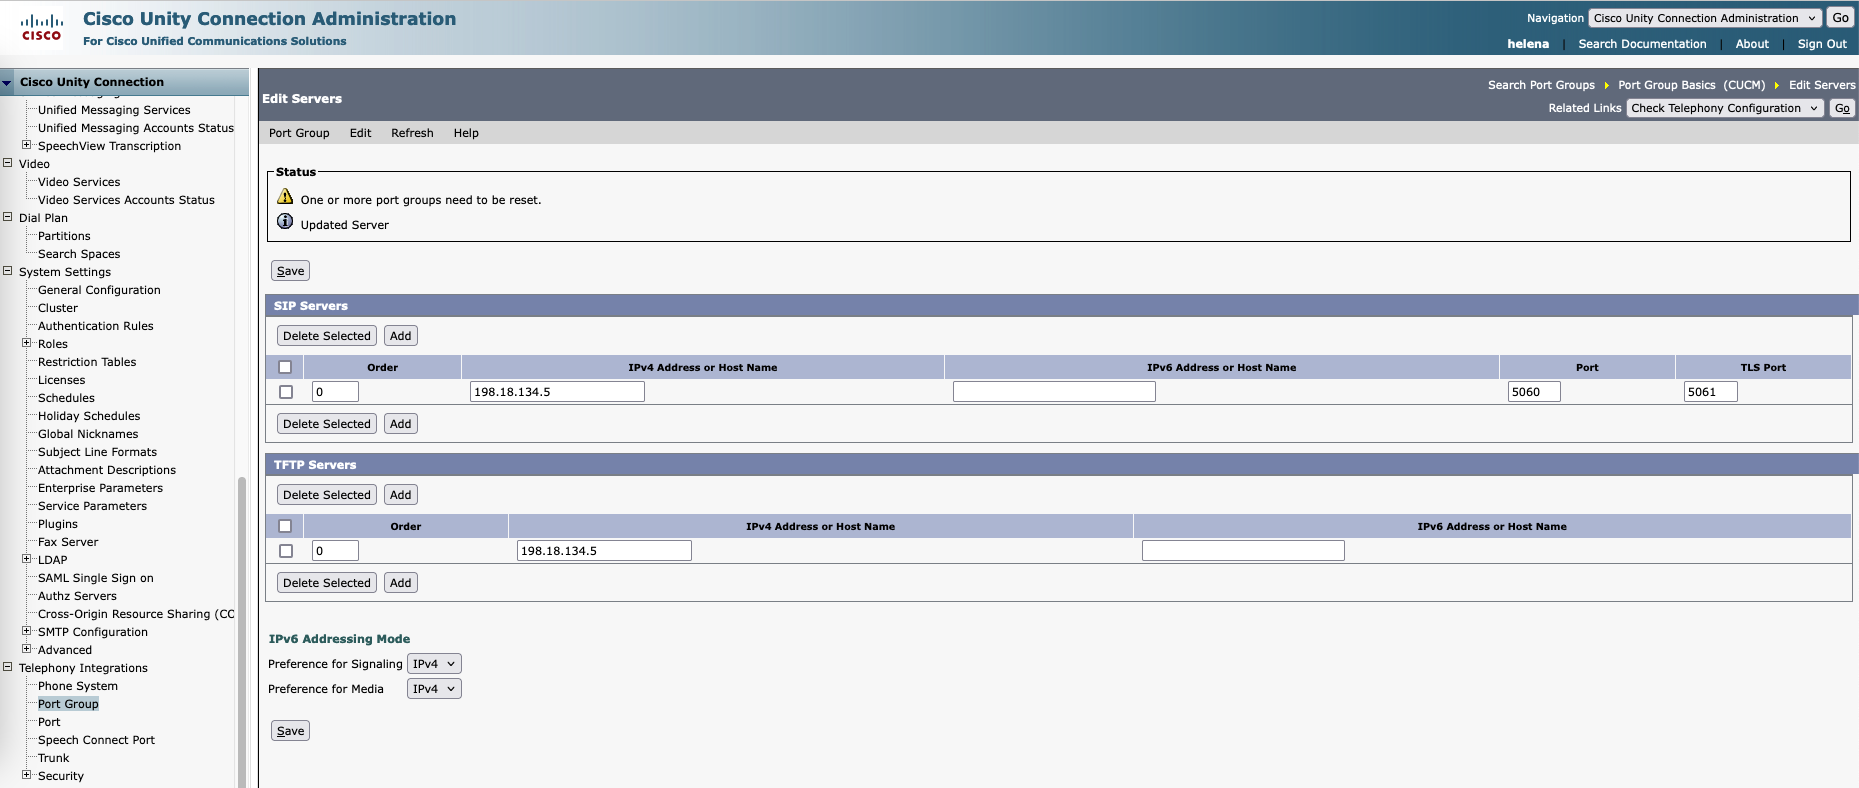Viewport: 1859px width, 788px height.
Task: Expand the Roles tree node
Action: pyautogui.click(x=27, y=343)
